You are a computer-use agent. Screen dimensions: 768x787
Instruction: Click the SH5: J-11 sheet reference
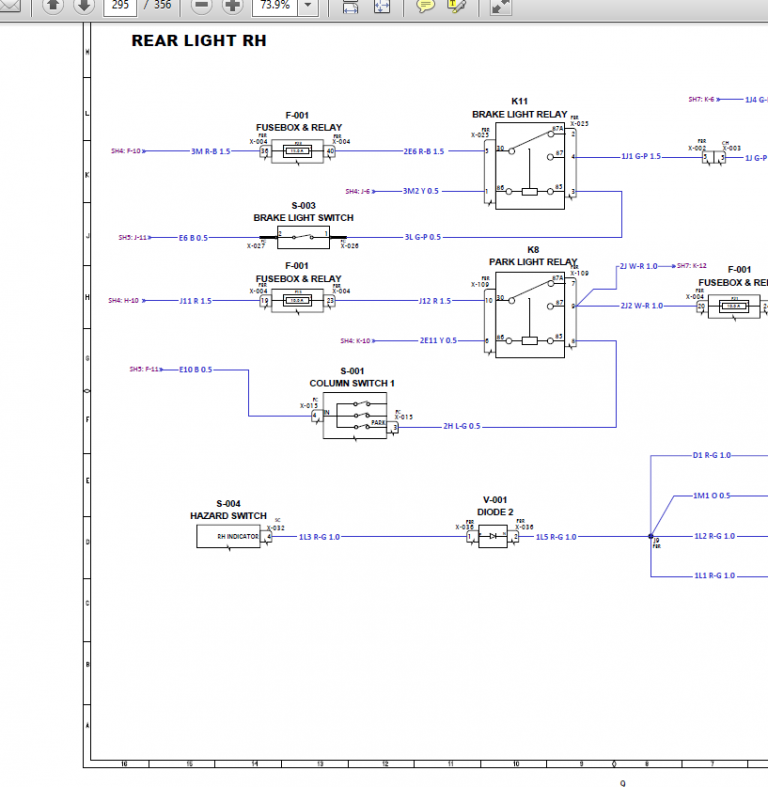133,237
